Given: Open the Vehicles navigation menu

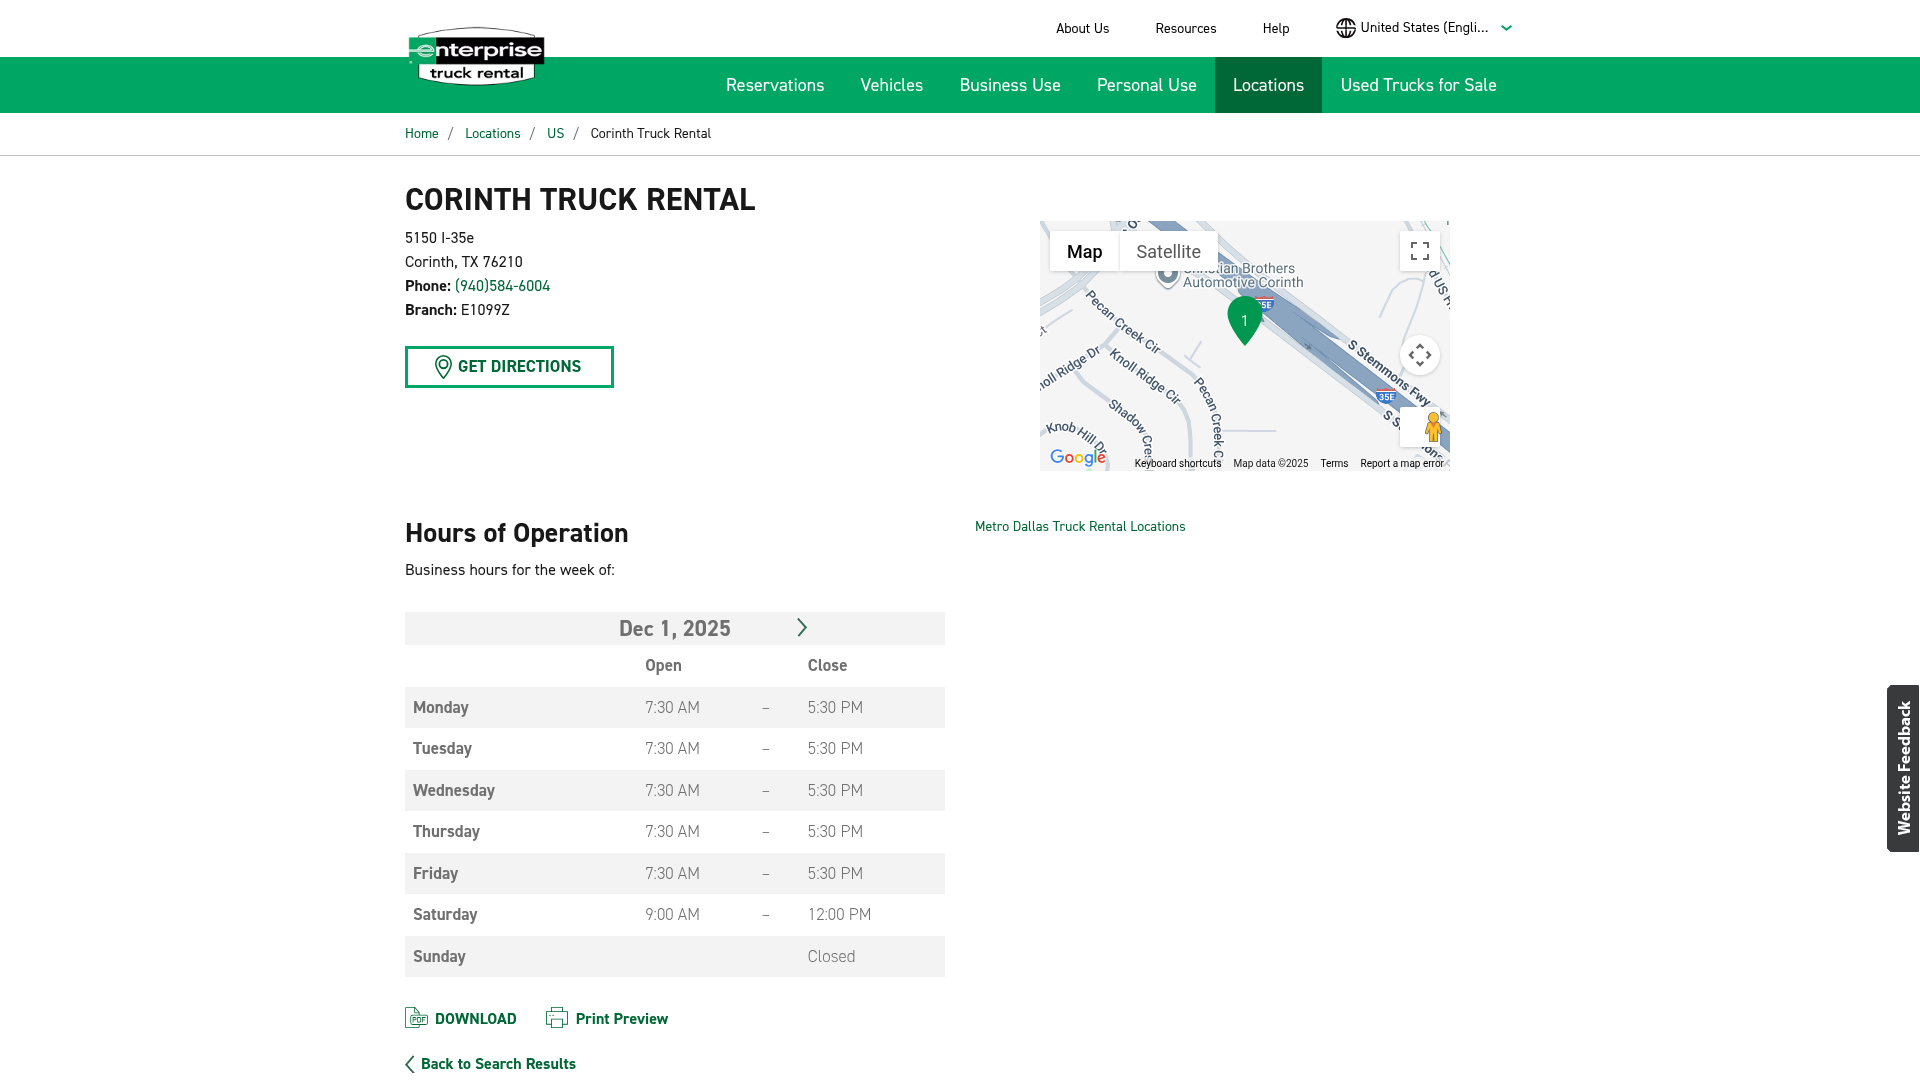Looking at the screenshot, I should tap(891, 85).
